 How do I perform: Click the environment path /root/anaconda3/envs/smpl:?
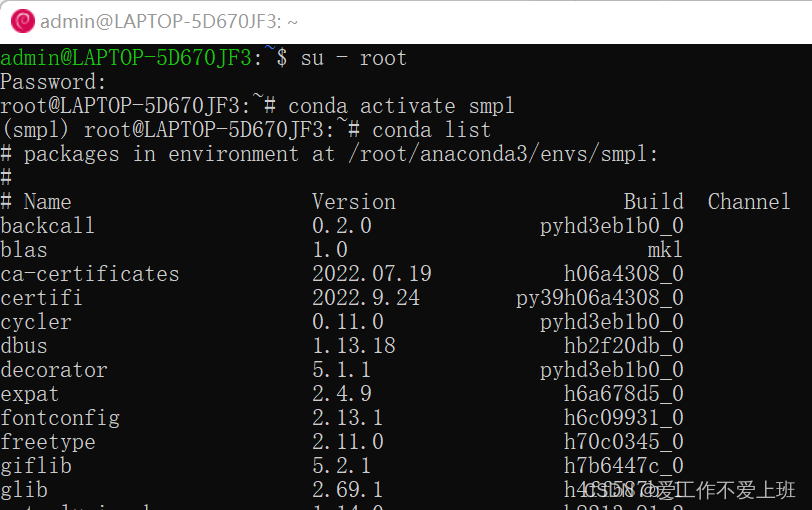click(503, 154)
